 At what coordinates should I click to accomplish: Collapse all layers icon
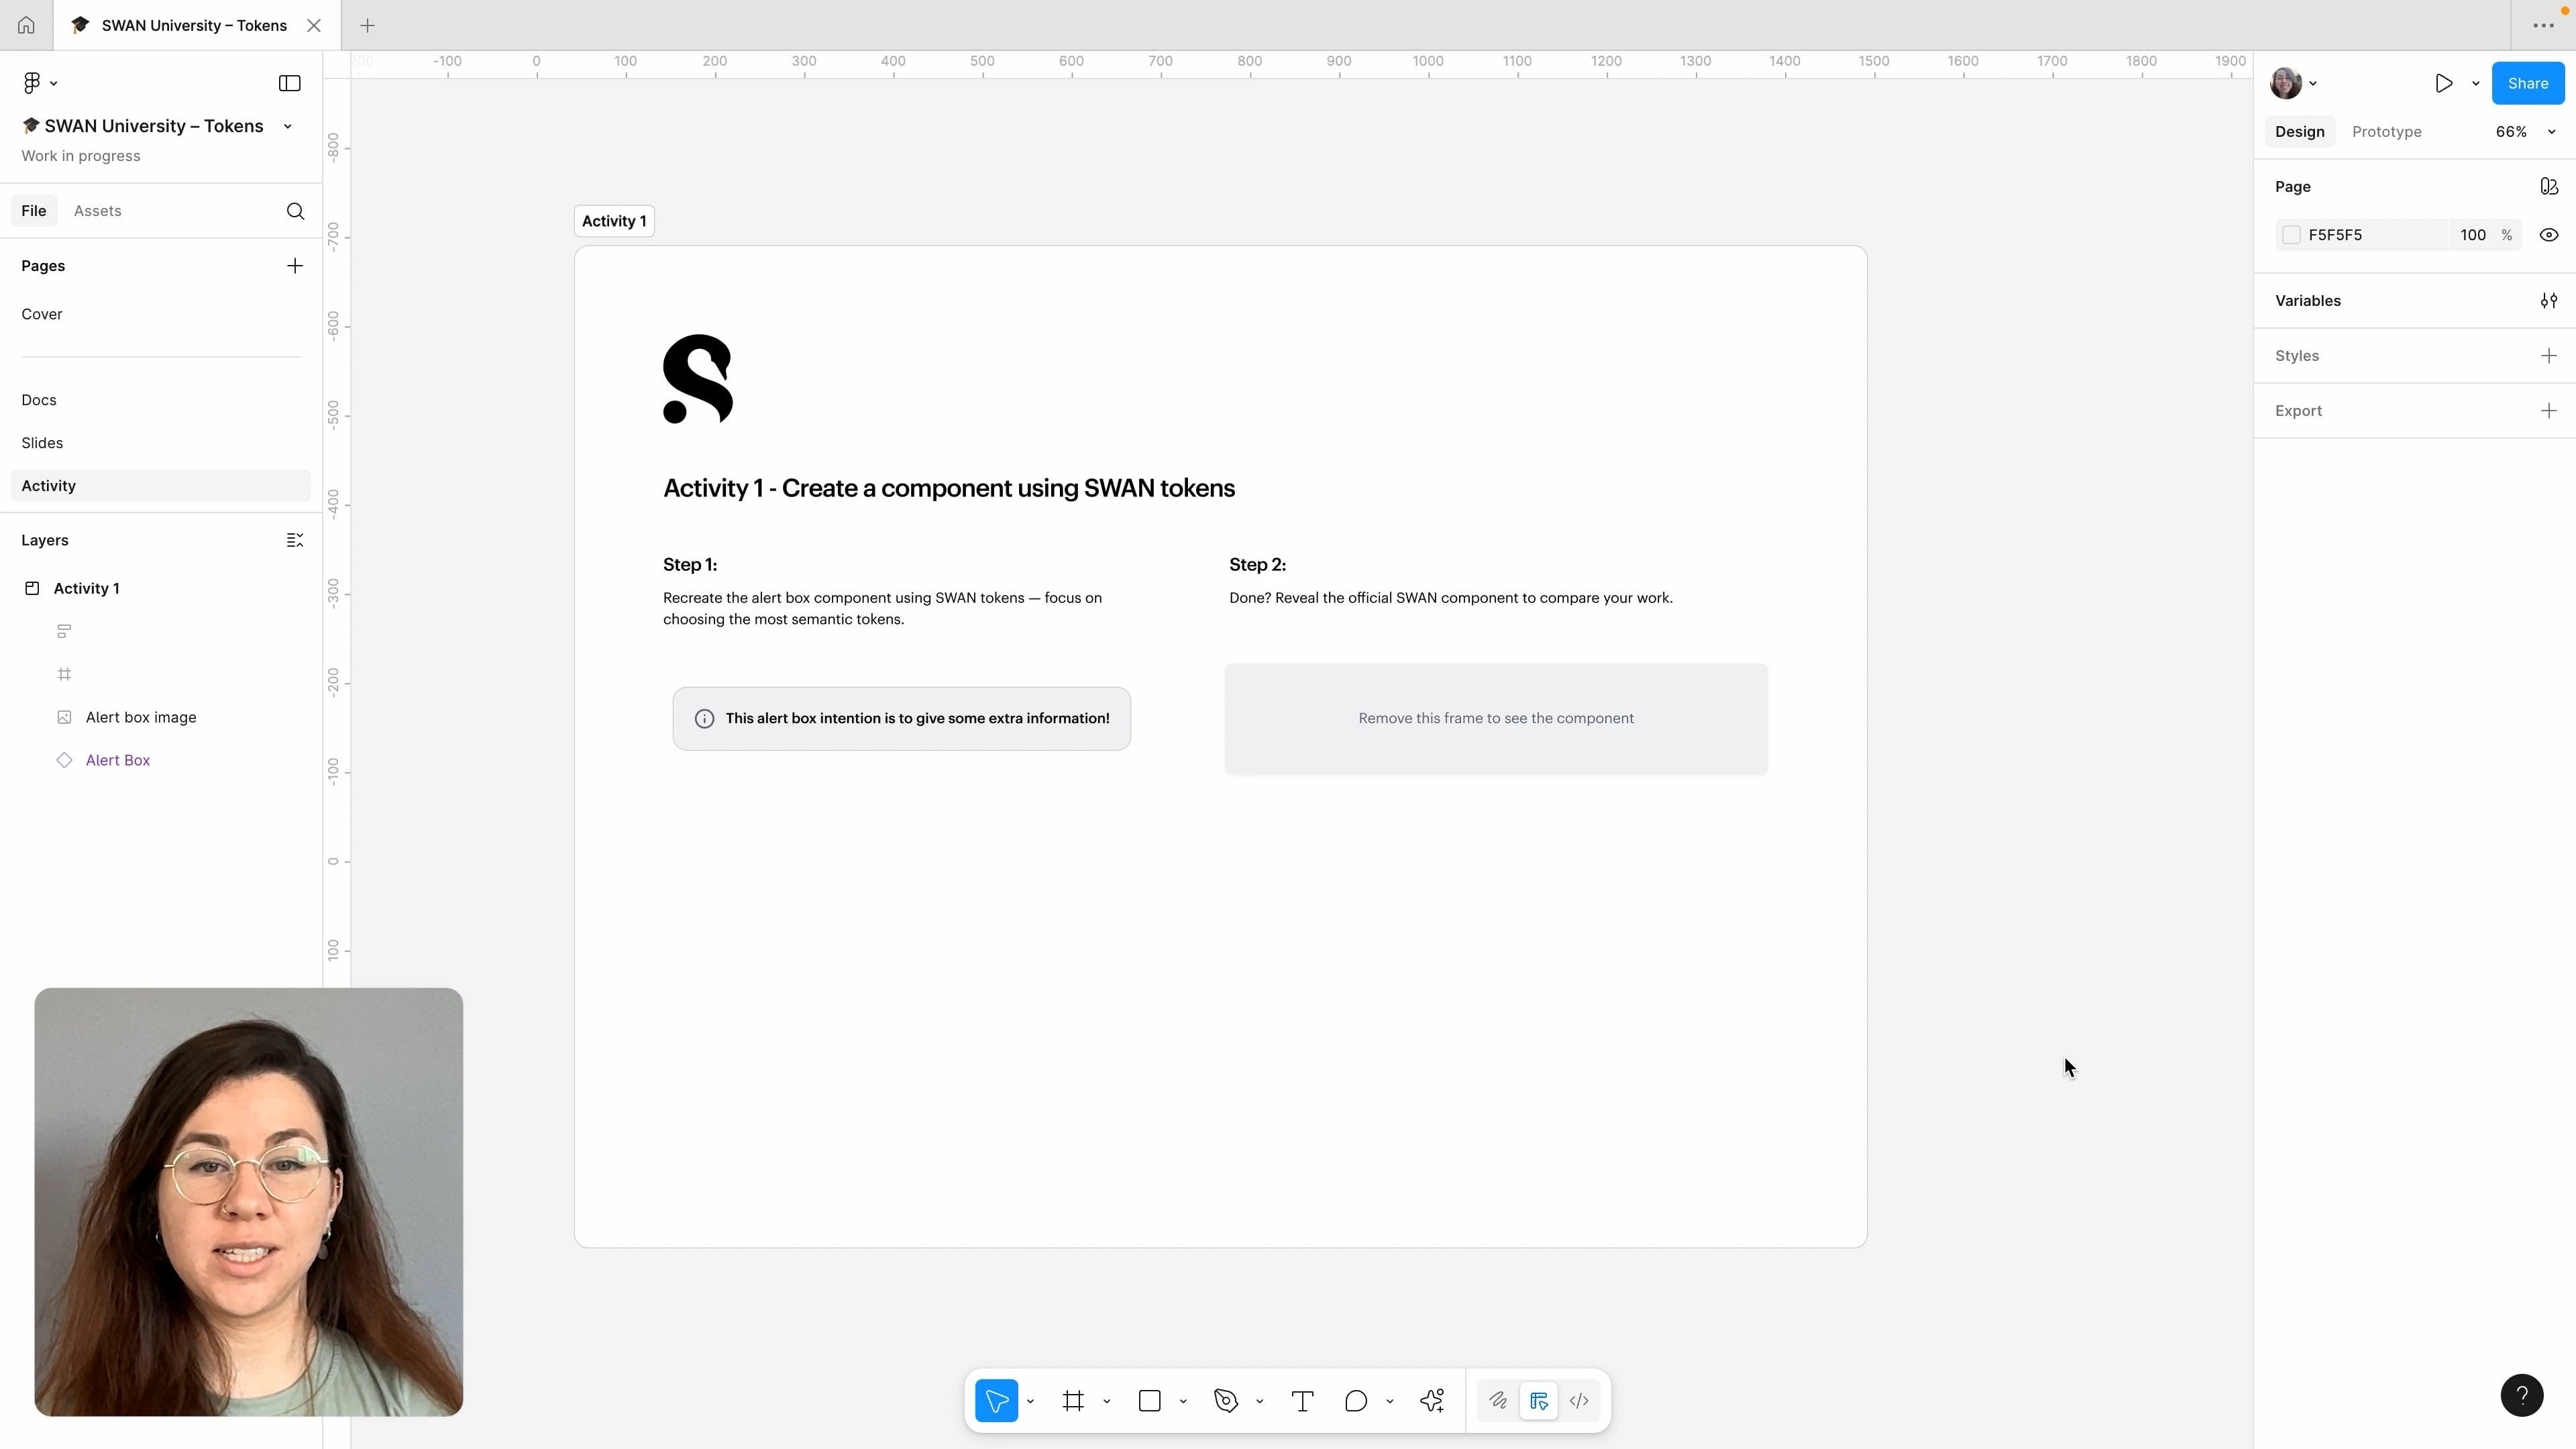click(x=295, y=540)
